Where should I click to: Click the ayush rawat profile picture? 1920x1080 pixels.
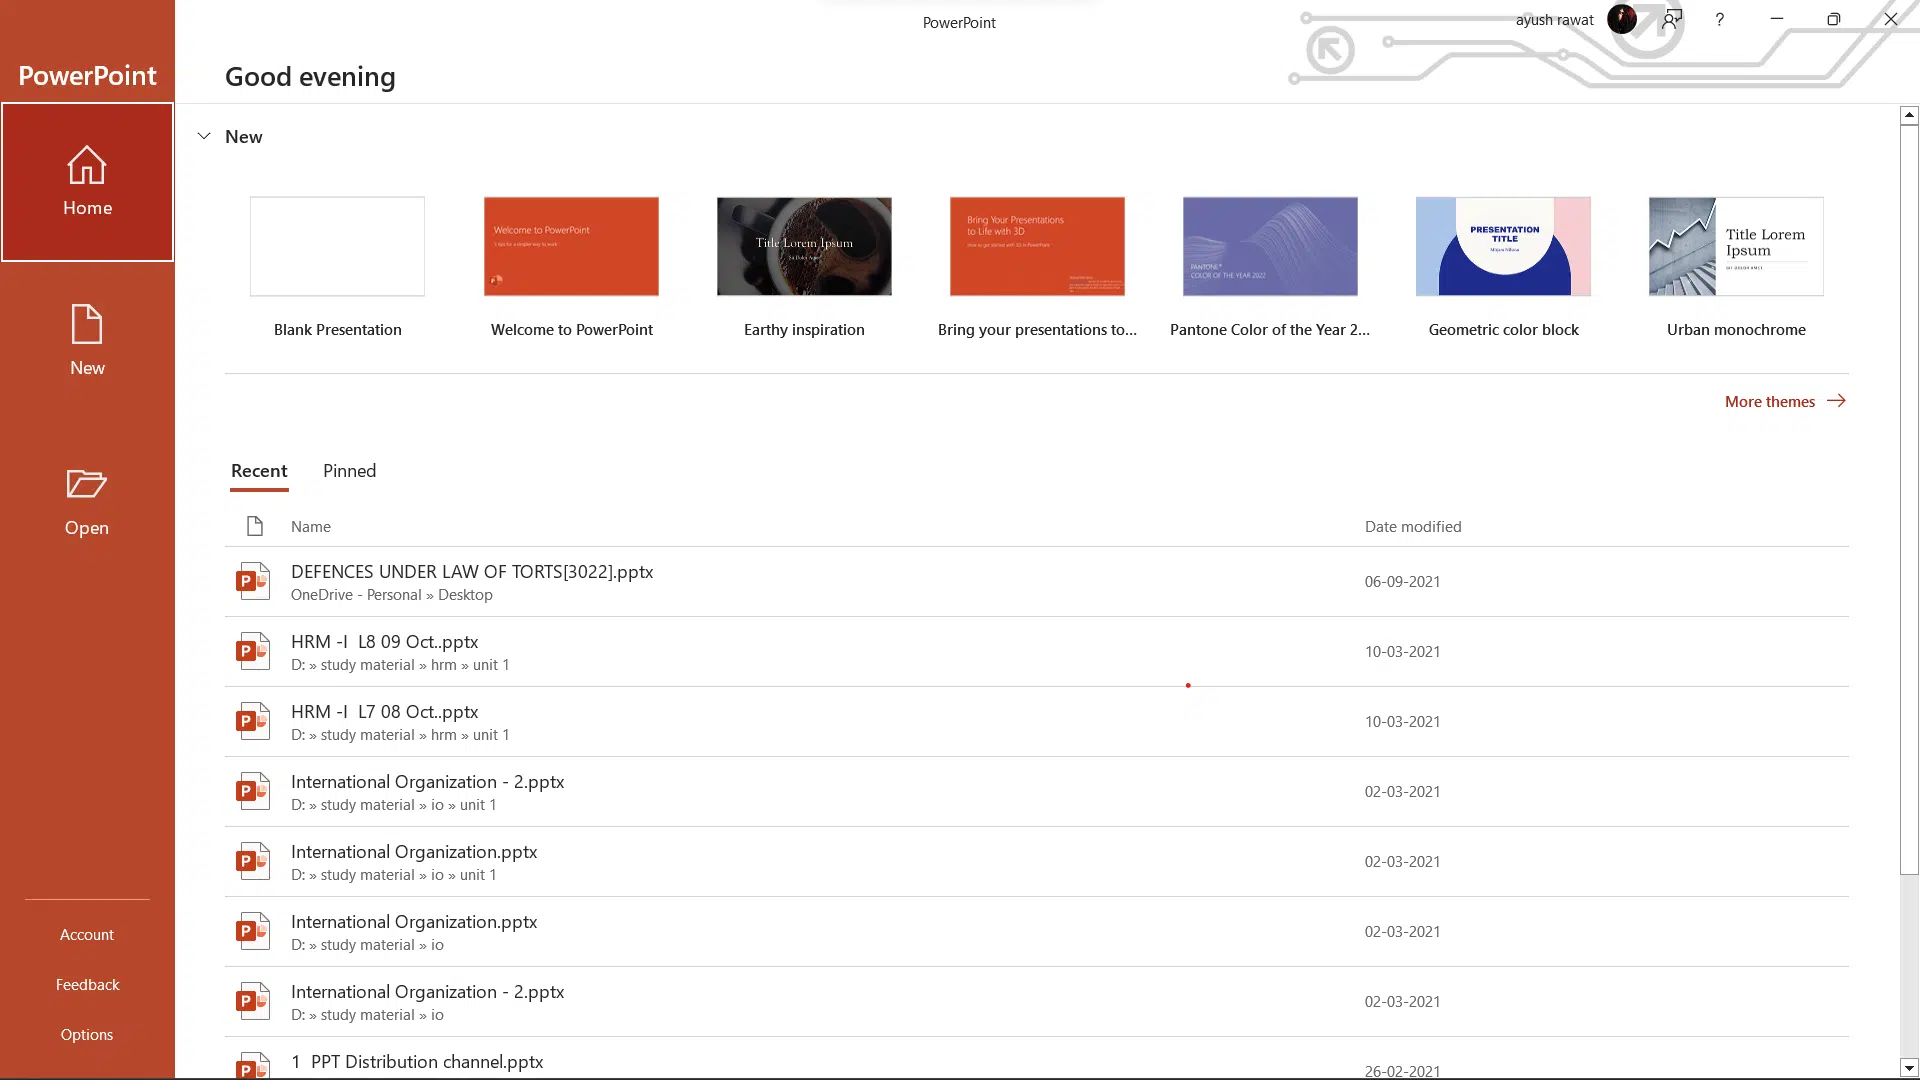[1621, 19]
